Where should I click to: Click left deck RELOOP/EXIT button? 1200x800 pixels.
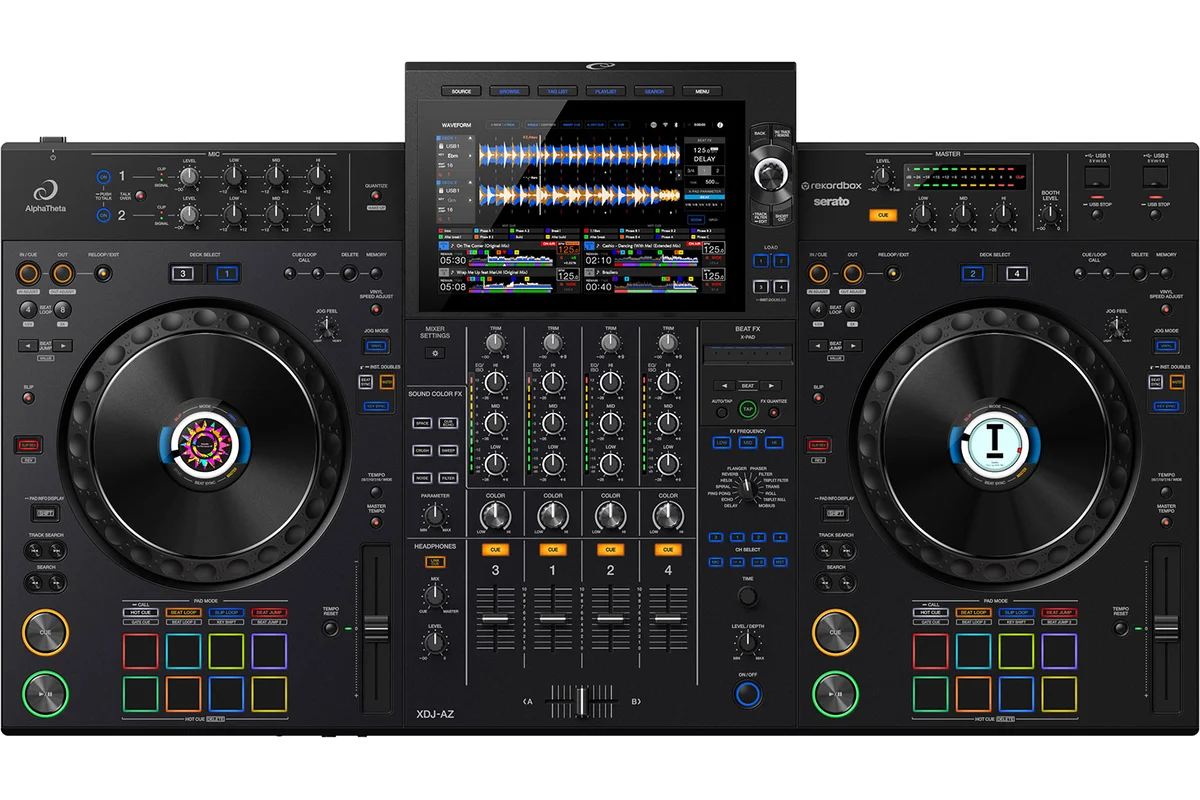(103, 273)
